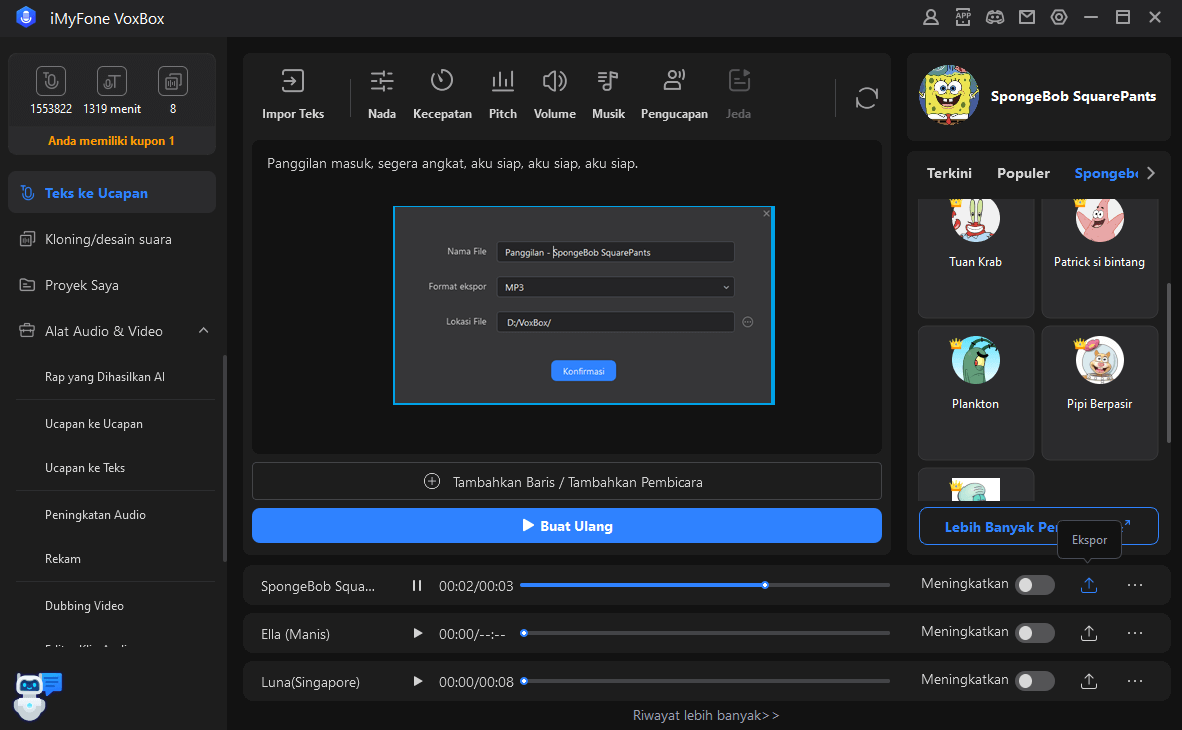This screenshot has width=1182, height=730.
Task: Open the Pengucapan tool
Action: tap(674, 94)
